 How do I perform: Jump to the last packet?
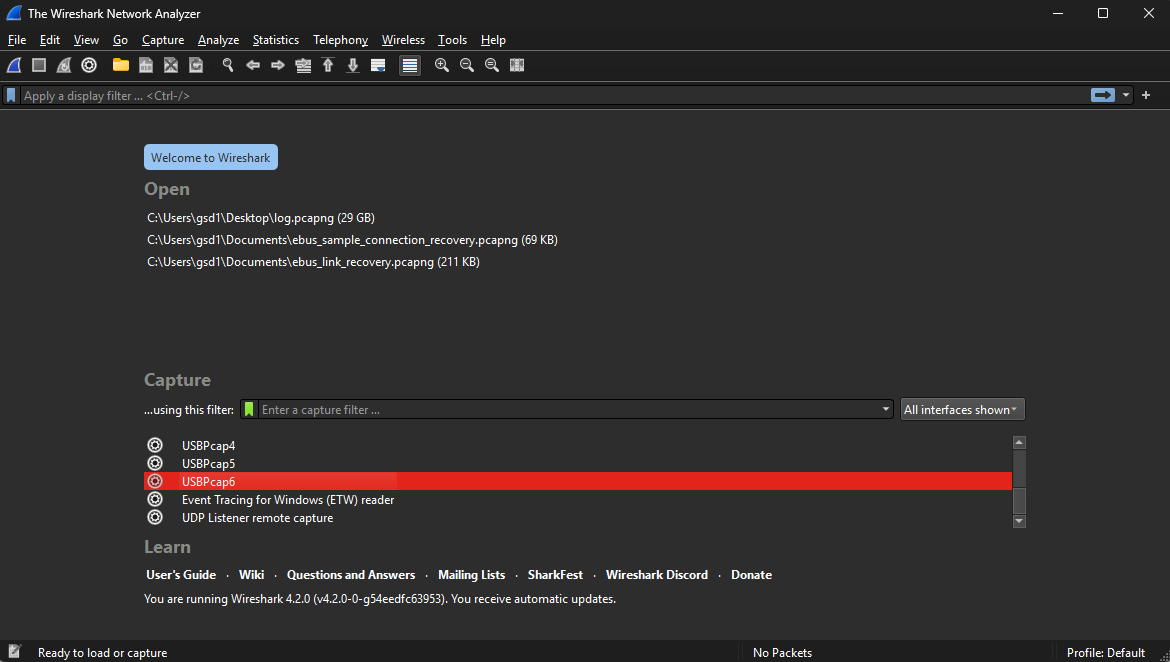(353, 66)
